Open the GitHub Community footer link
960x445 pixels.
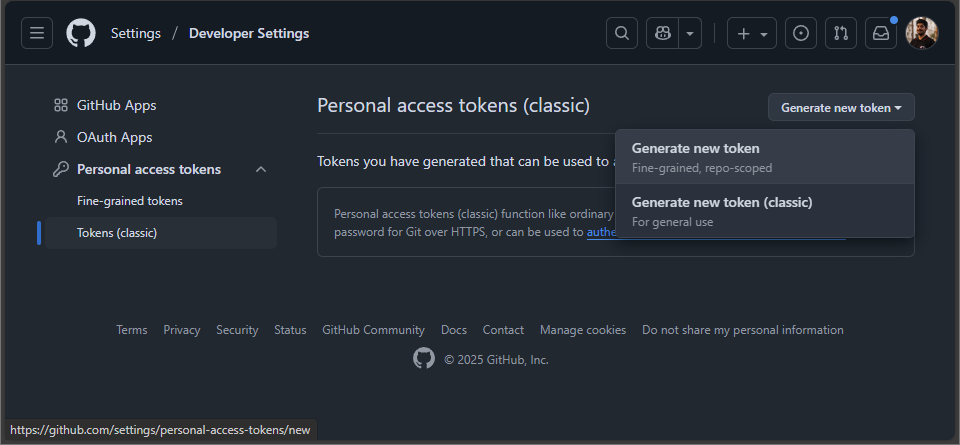pos(373,330)
